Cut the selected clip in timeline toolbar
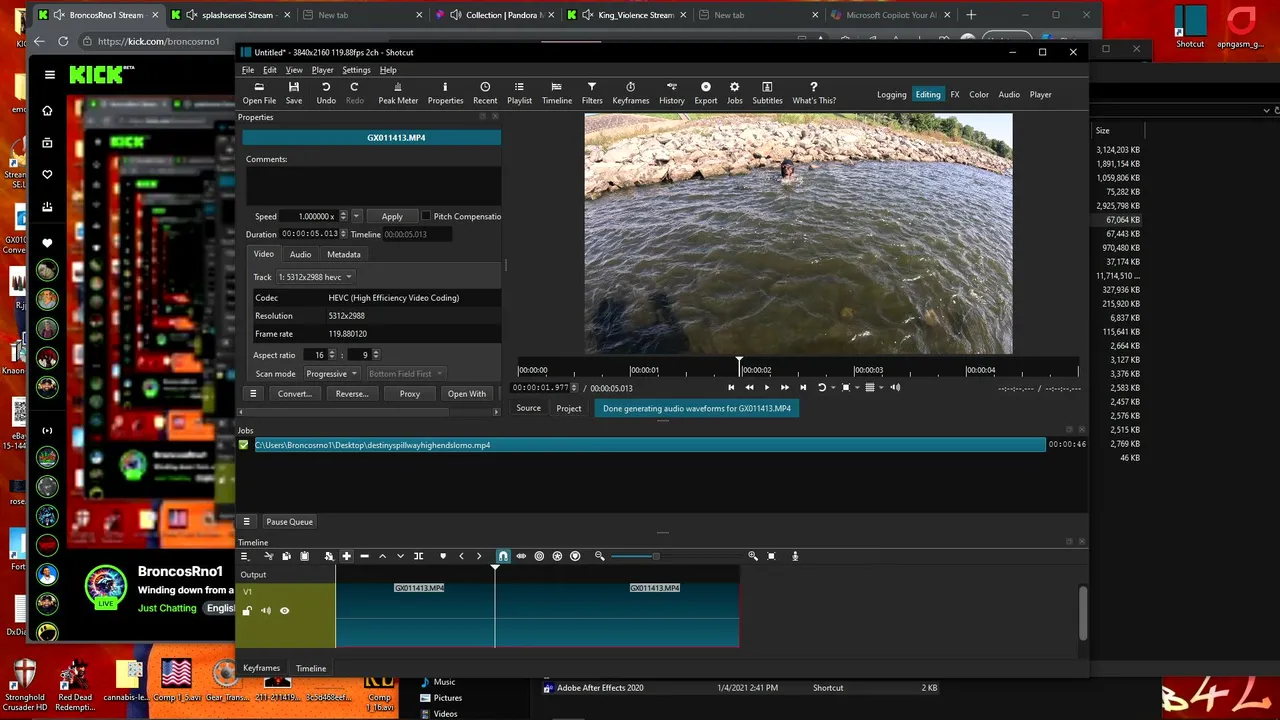Image resolution: width=1280 pixels, height=720 pixels. (268, 556)
